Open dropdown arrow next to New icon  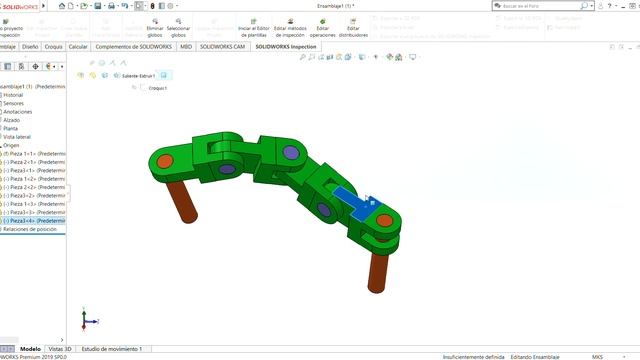(77, 6)
